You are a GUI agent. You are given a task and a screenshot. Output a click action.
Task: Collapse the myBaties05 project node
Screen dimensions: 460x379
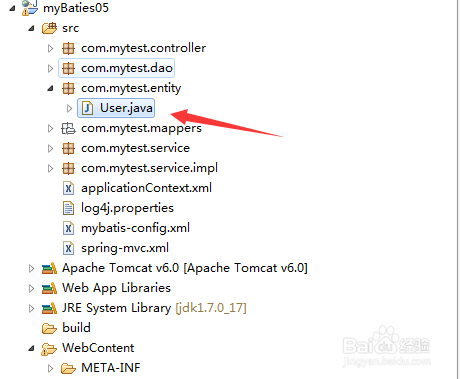[12, 9]
